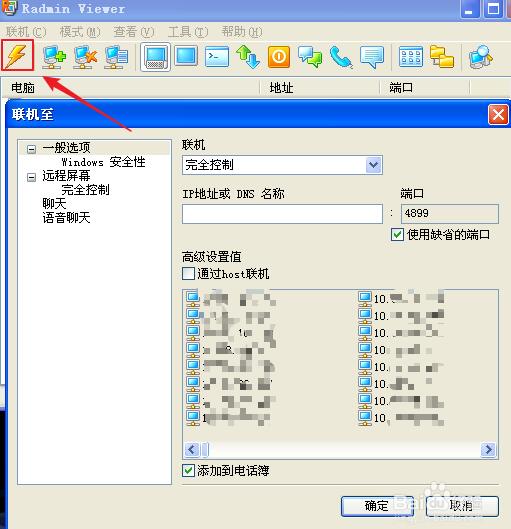511x529 pixels.
Task: Click the IP地址或 DNS 名称 input field
Action: coord(282,214)
